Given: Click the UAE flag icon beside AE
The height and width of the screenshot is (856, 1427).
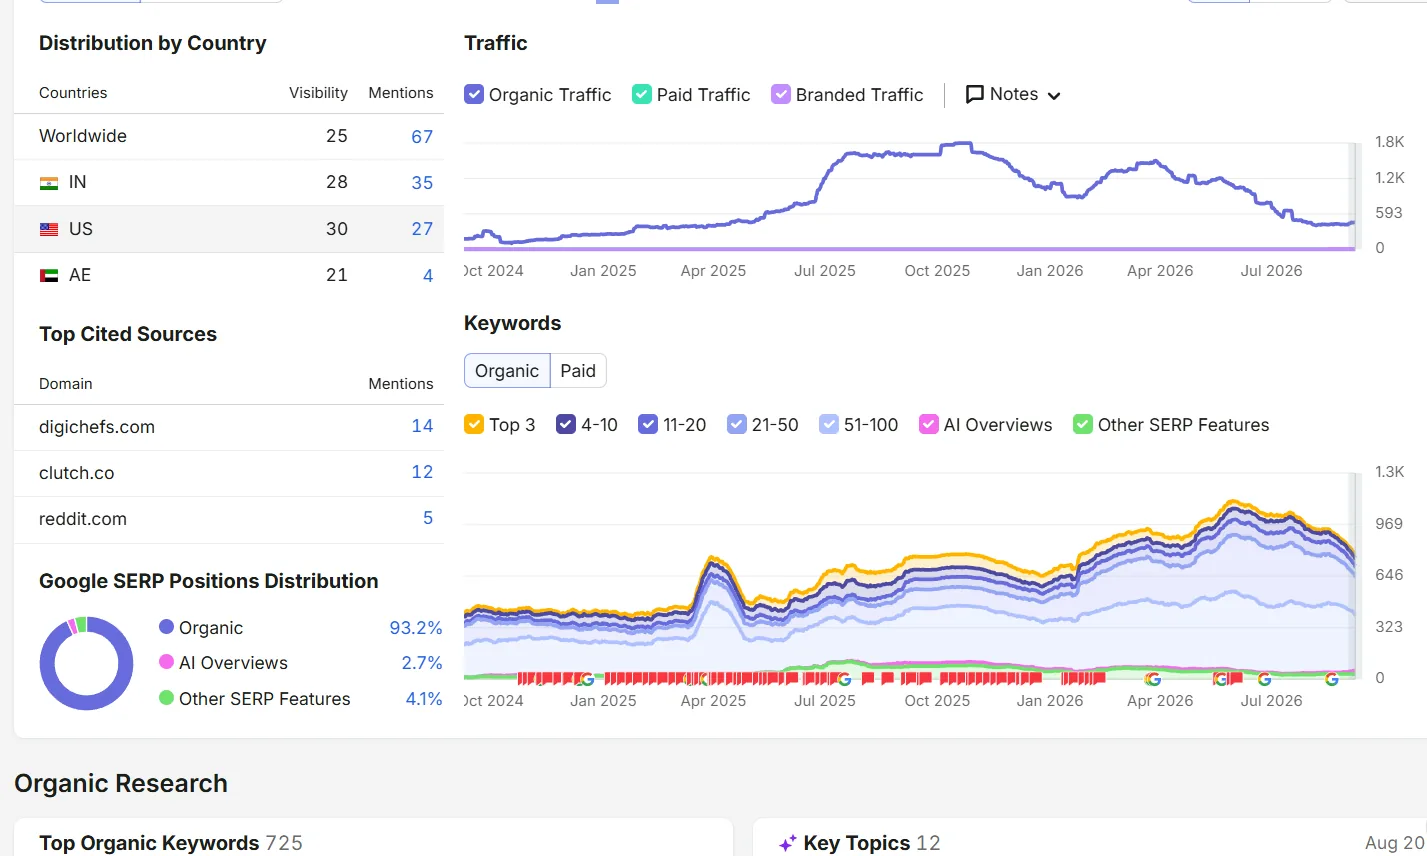Looking at the screenshot, I should 49,275.
